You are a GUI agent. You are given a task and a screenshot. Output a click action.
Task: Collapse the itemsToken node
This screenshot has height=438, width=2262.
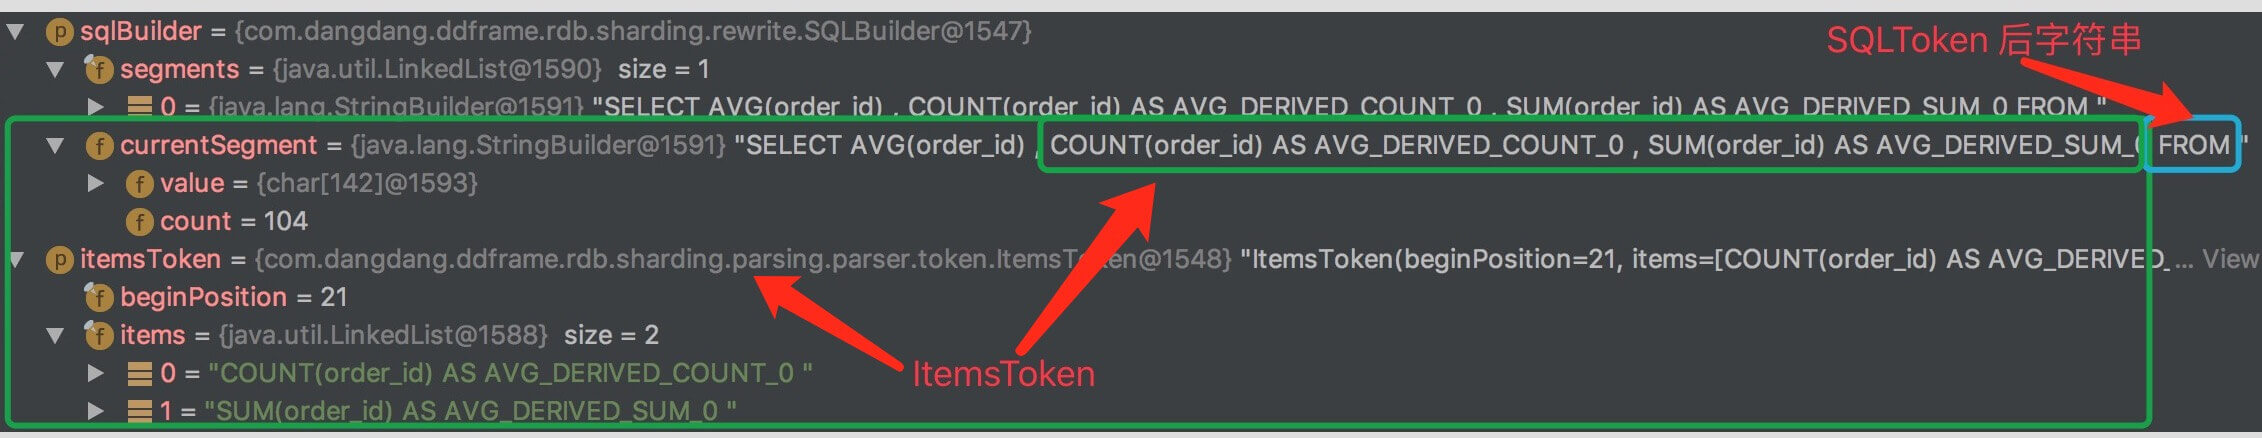coord(15,260)
